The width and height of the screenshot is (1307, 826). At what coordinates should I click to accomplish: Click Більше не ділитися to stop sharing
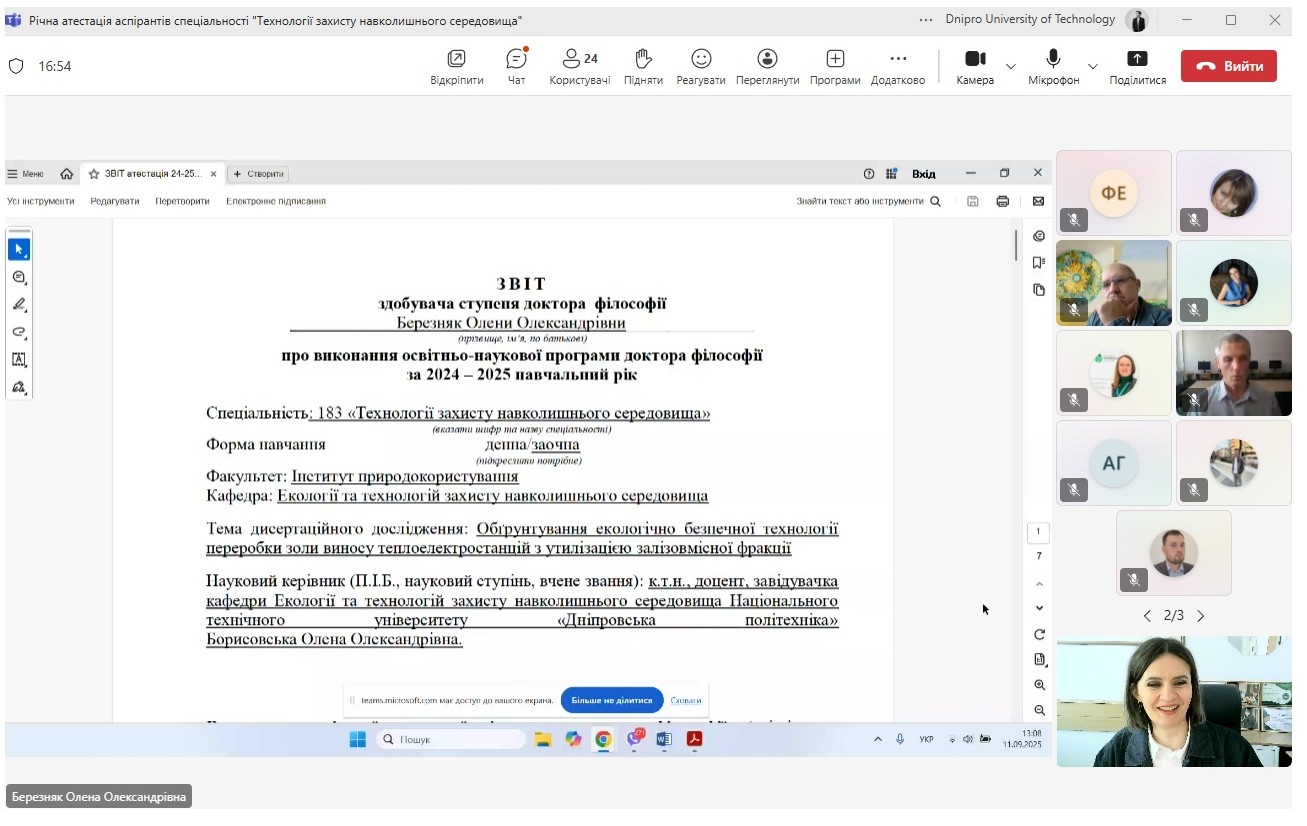click(x=612, y=700)
